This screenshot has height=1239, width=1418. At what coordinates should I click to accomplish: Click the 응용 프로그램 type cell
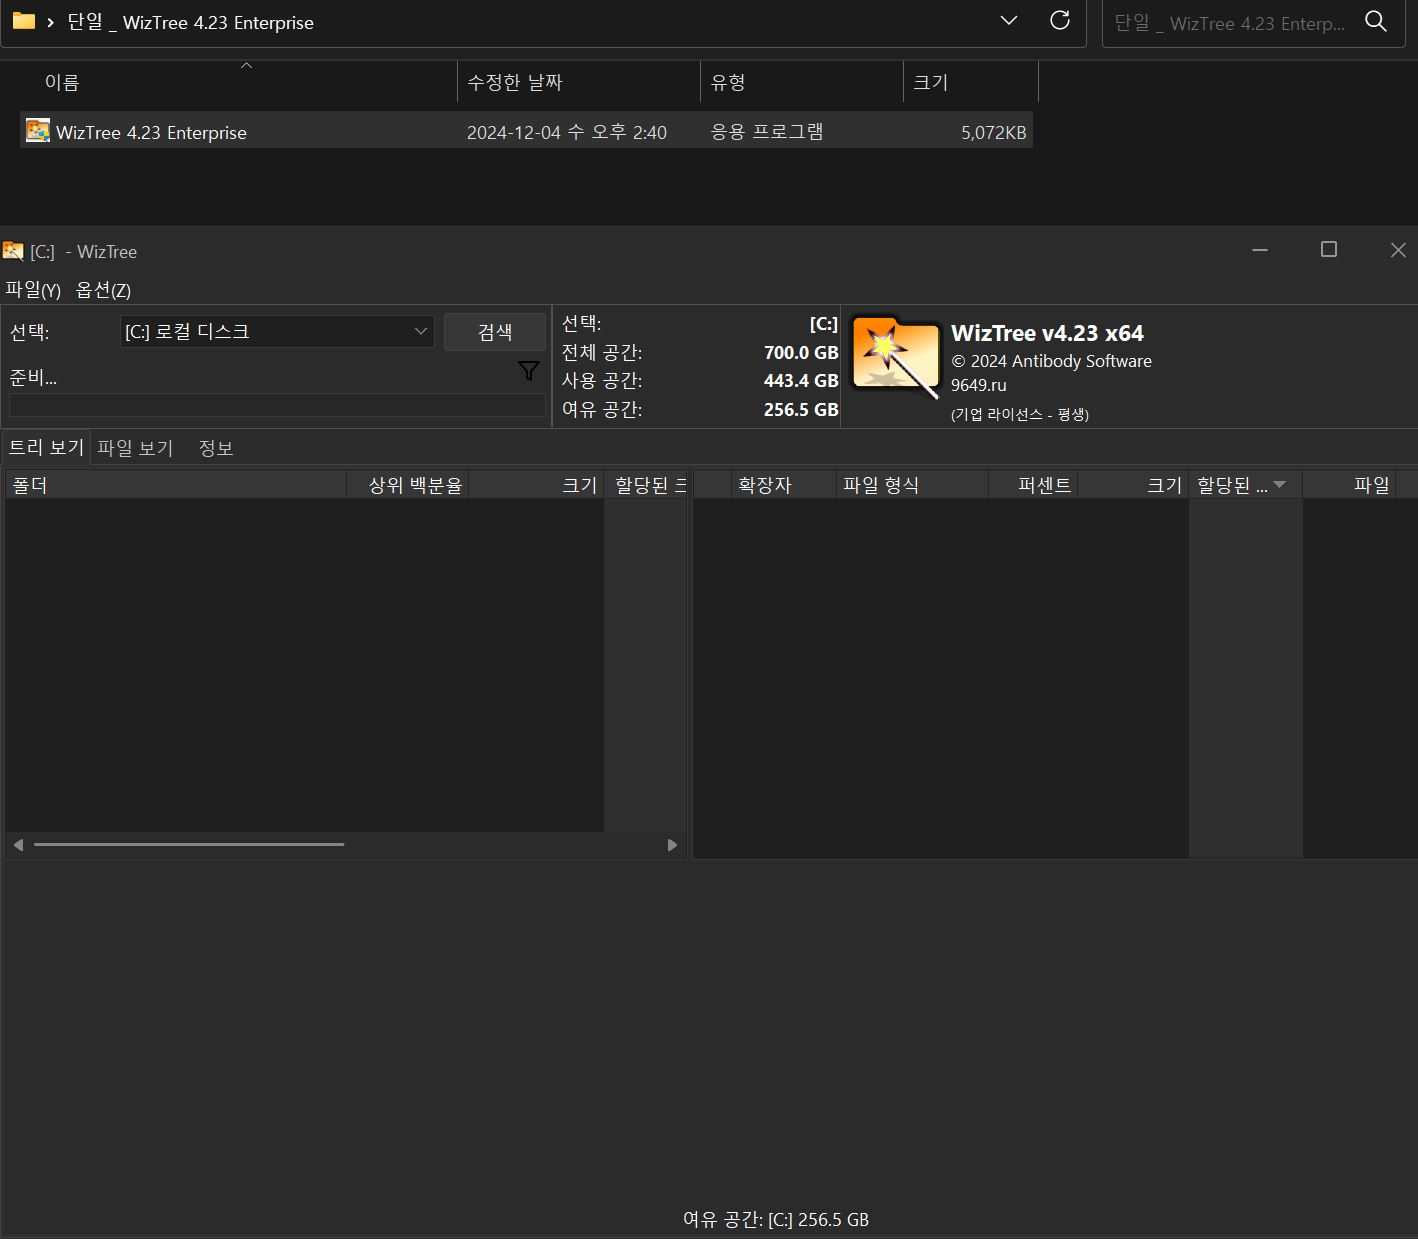(x=767, y=132)
